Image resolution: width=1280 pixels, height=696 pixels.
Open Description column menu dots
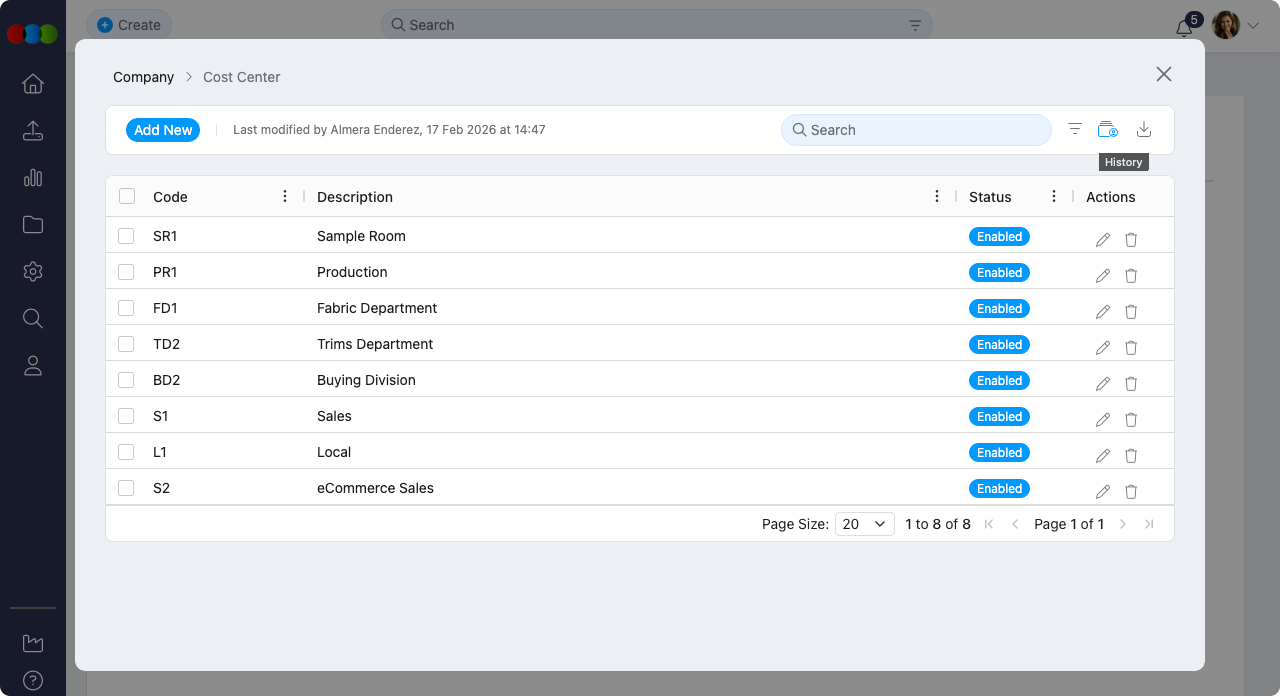point(937,197)
